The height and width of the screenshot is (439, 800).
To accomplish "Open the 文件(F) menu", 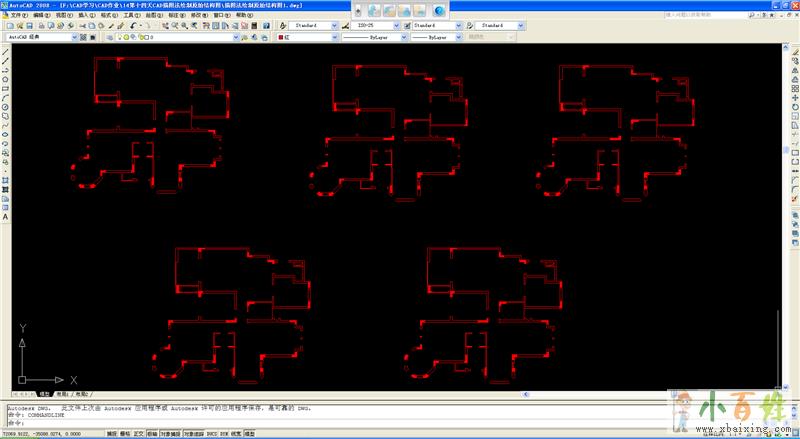I will pos(18,16).
